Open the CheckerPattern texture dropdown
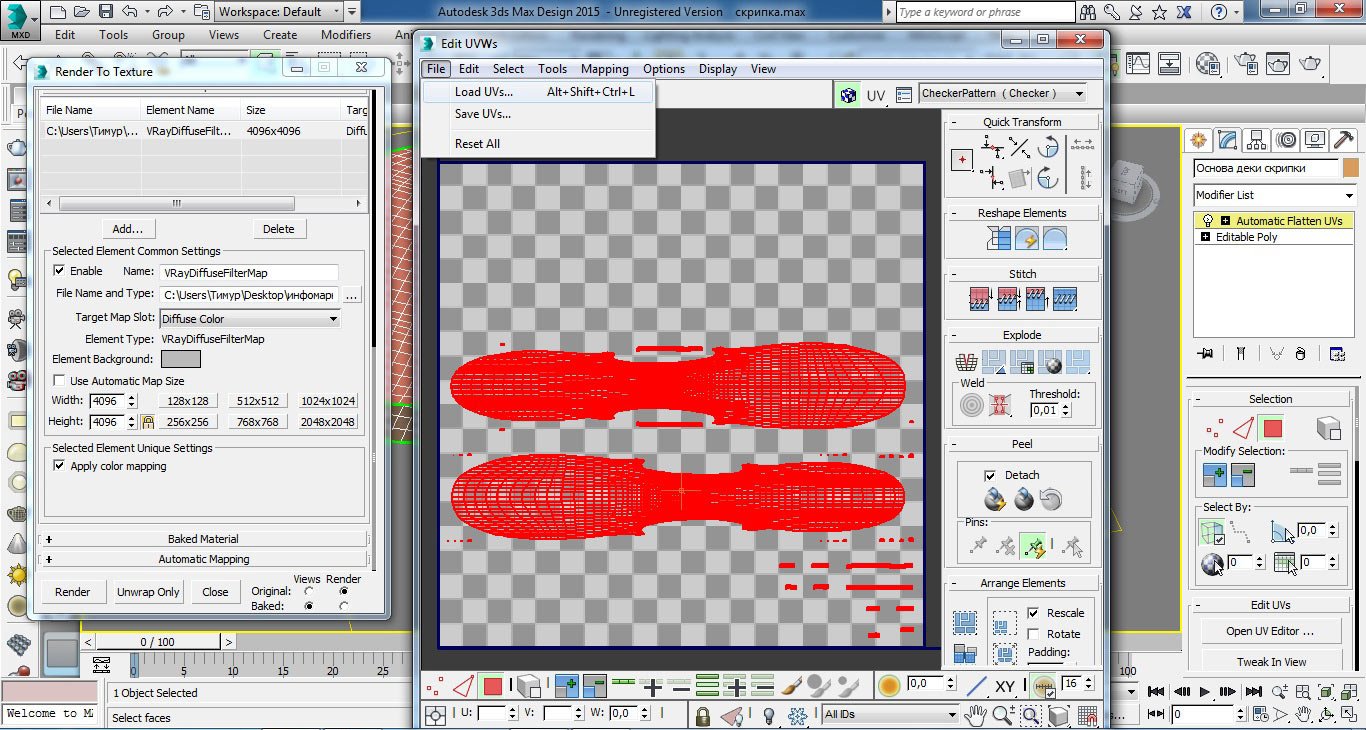Viewport: 1366px width, 730px height. (1003, 94)
